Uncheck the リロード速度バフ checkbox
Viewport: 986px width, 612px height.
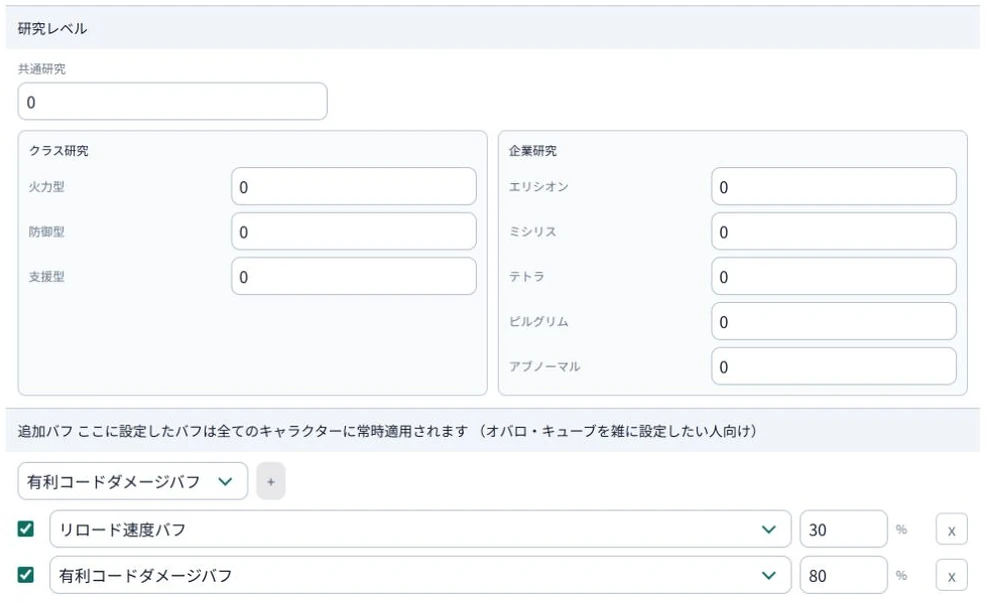(26, 529)
